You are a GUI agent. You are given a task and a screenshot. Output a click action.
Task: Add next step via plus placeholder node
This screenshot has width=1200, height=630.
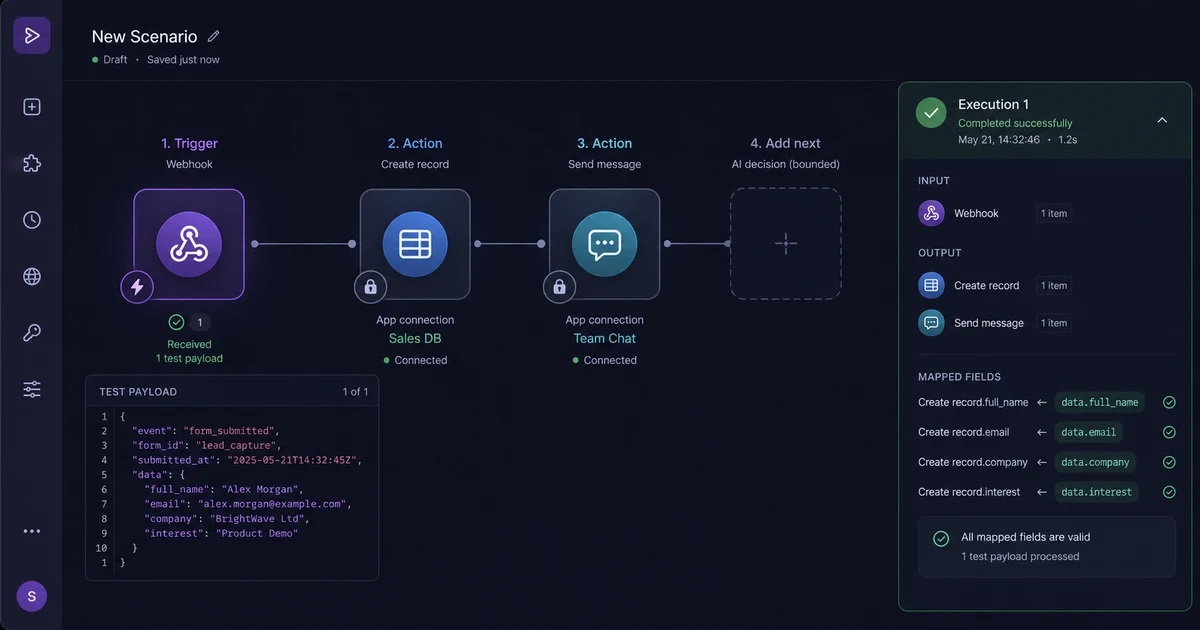point(785,243)
